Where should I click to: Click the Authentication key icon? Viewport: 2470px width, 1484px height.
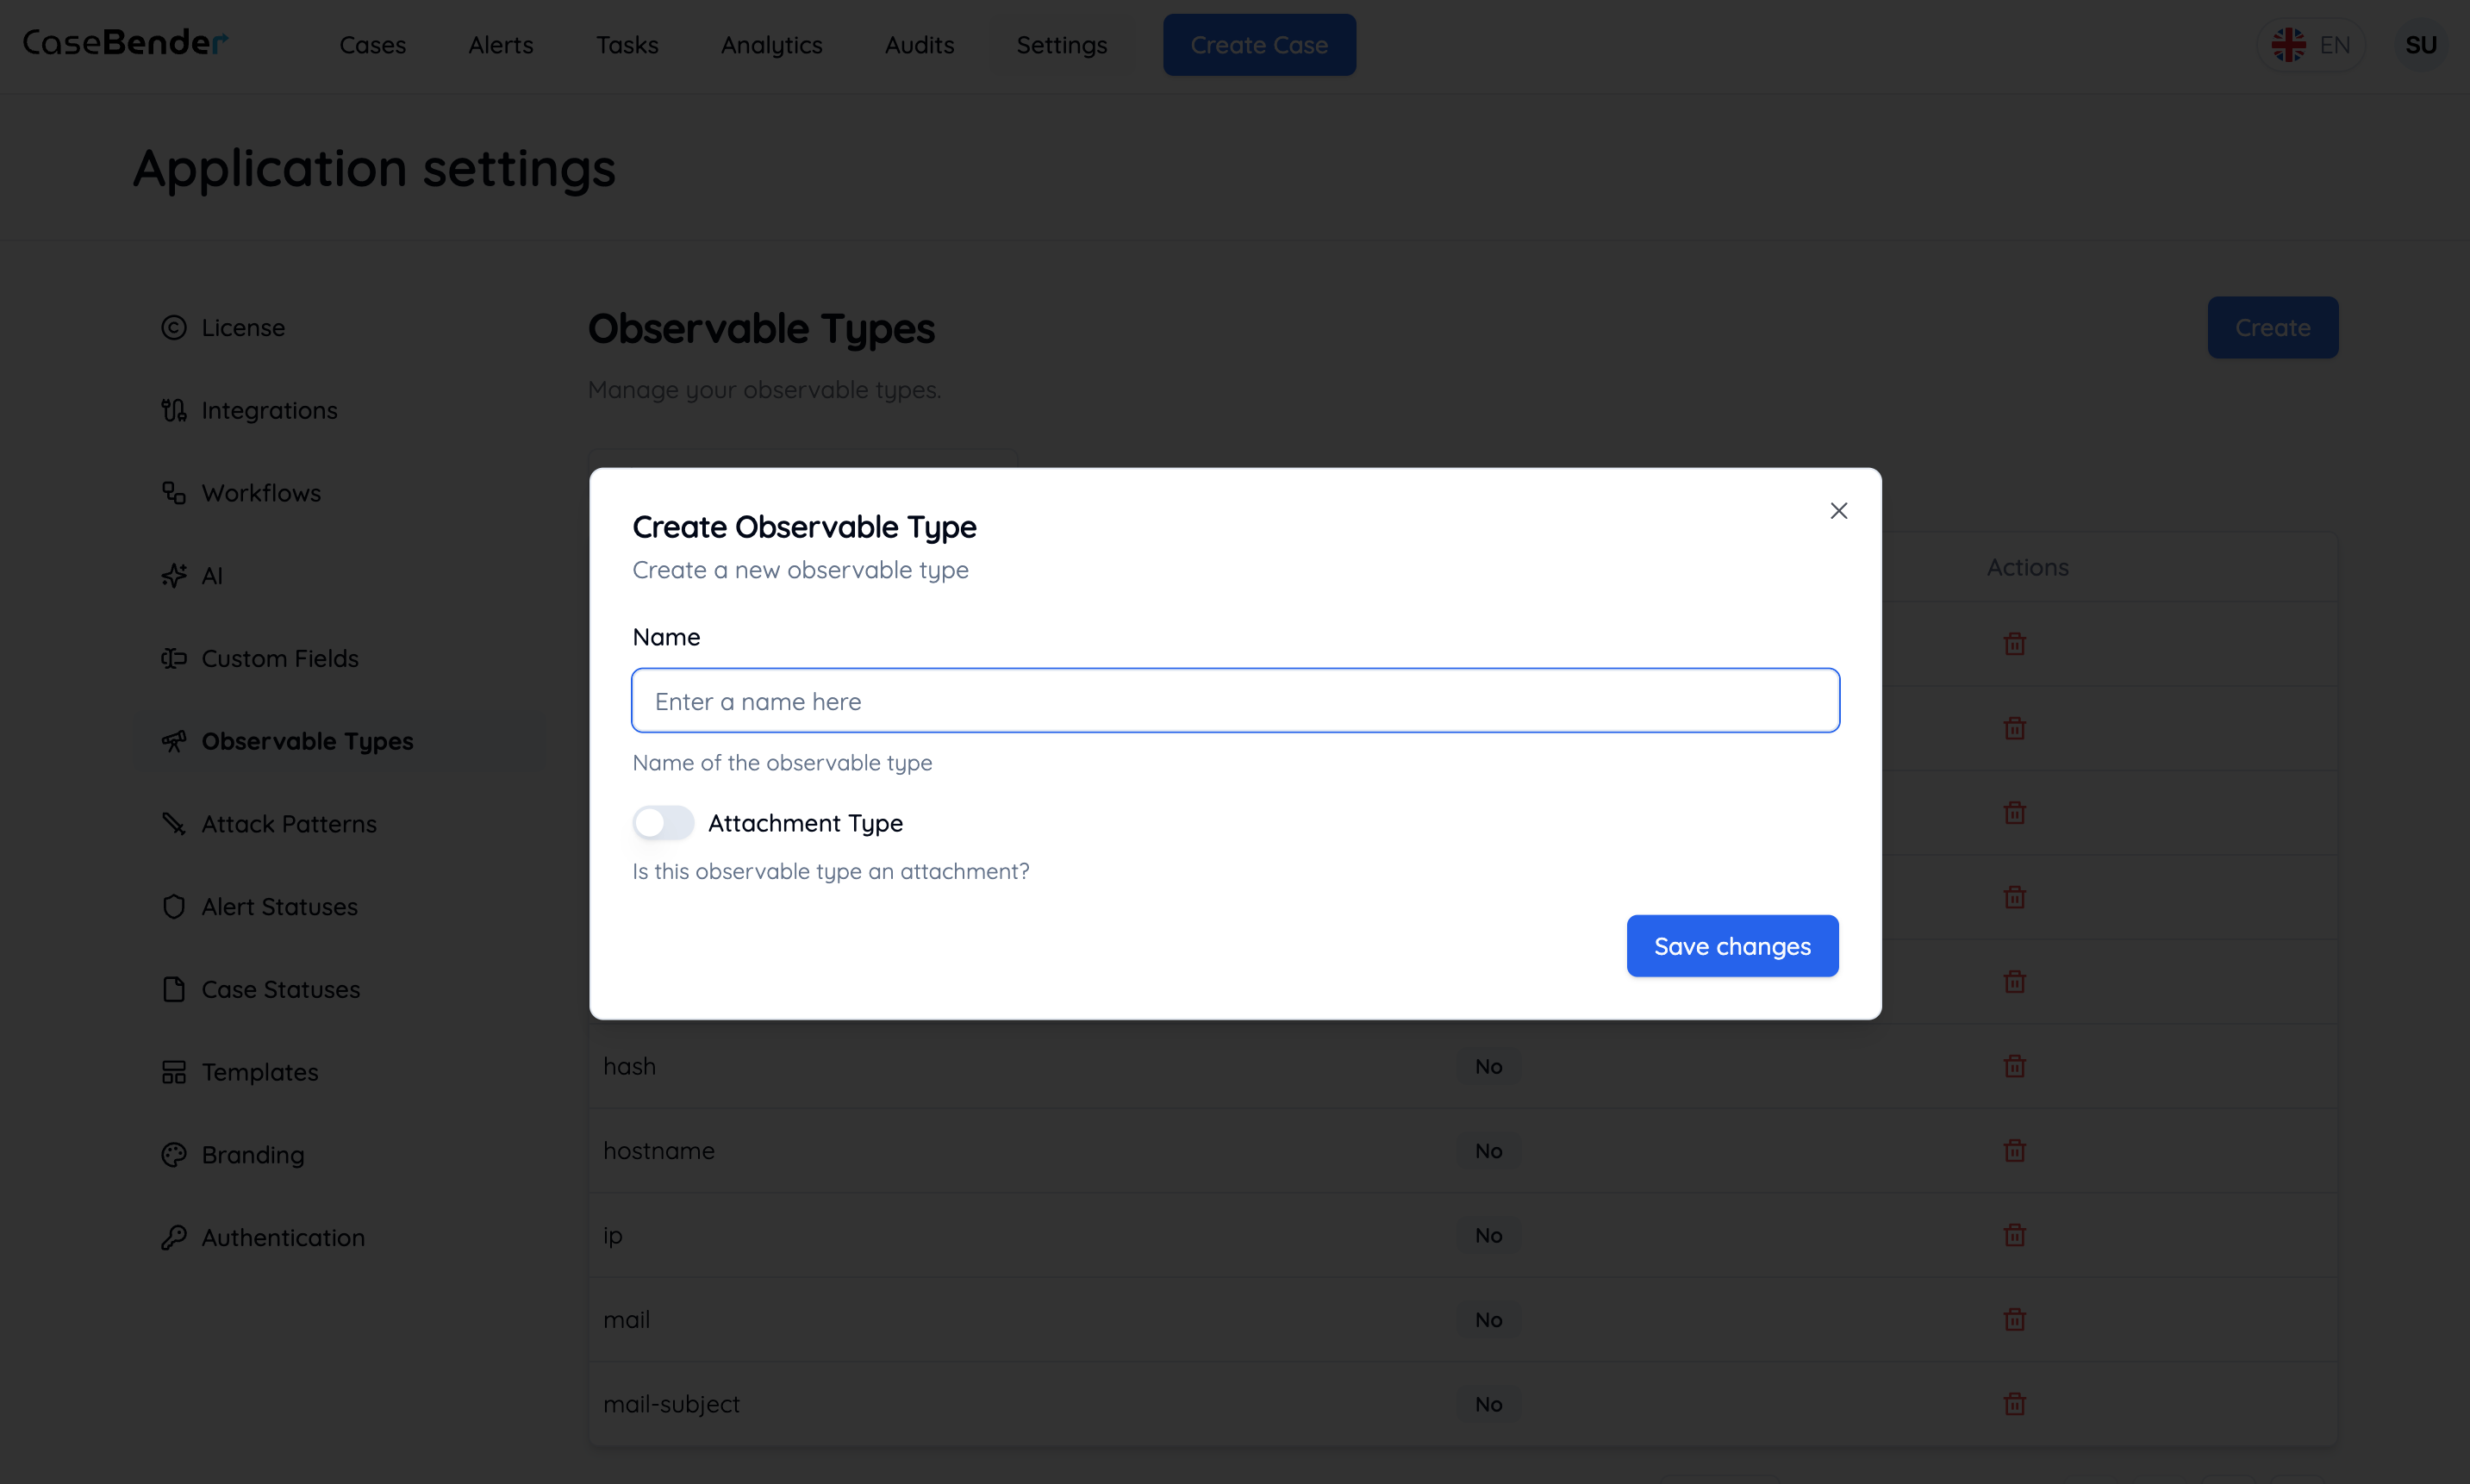[x=173, y=1237]
